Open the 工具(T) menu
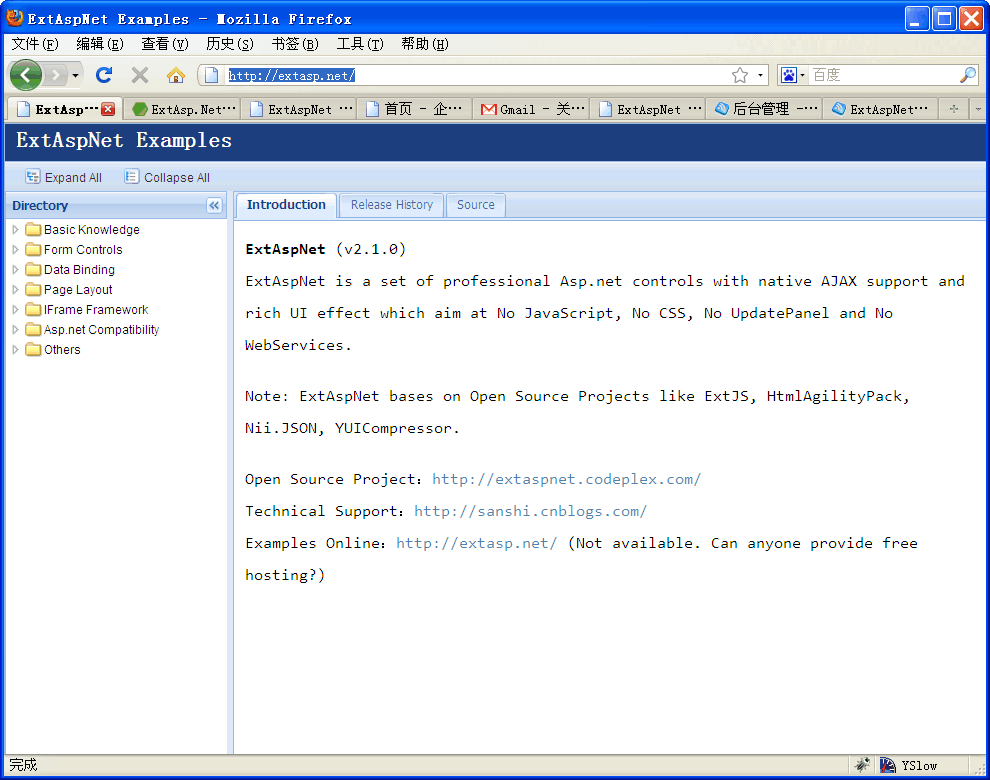This screenshot has width=990, height=780. click(360, 44)
